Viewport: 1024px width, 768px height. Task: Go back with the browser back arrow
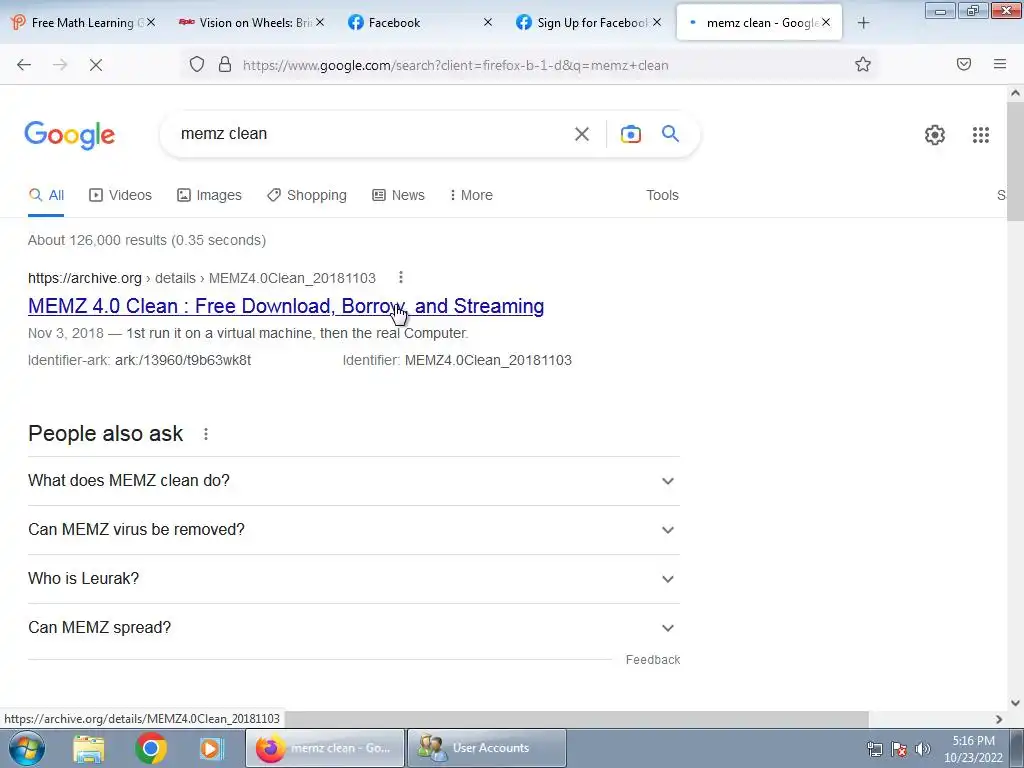pos(24,65)
